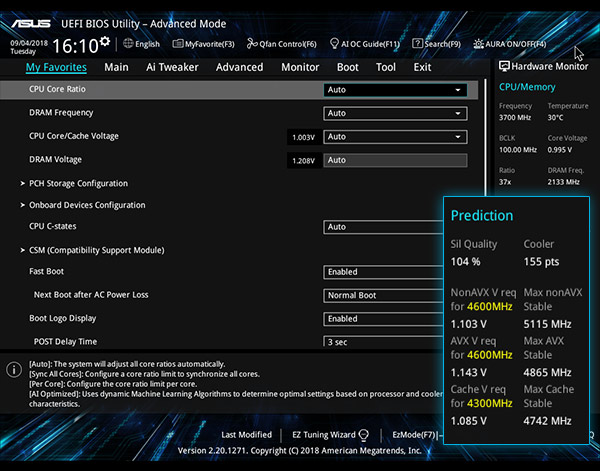Viewport: 600px width, 471px height.
Task: Toggle AURA ON/OFF(F4)
Action: coord(509,44)
